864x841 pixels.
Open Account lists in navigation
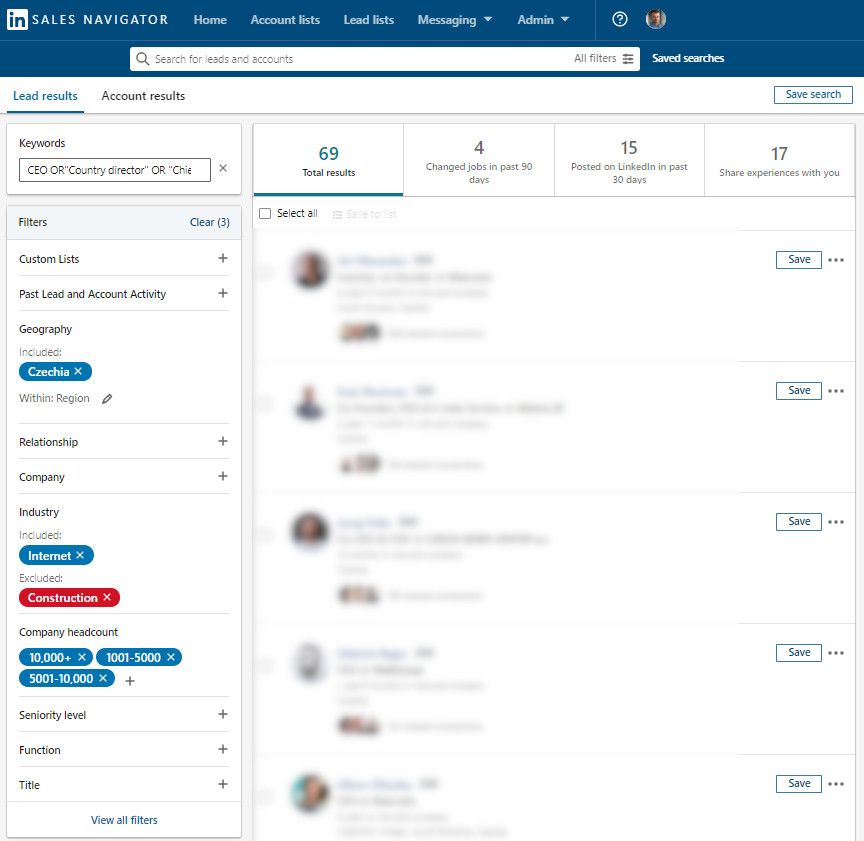(x=285, y=20)
